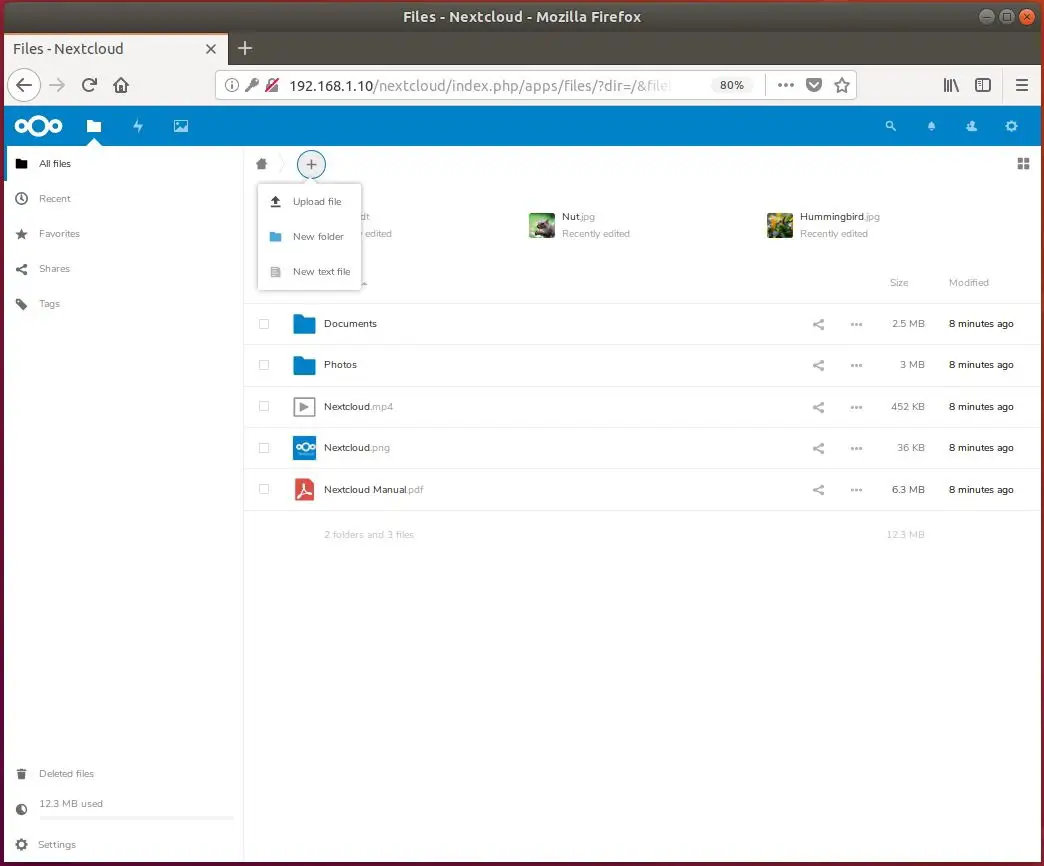Click the Nextcloud logo
This screenshot has height=866, width=1044.
coord(39,126)
